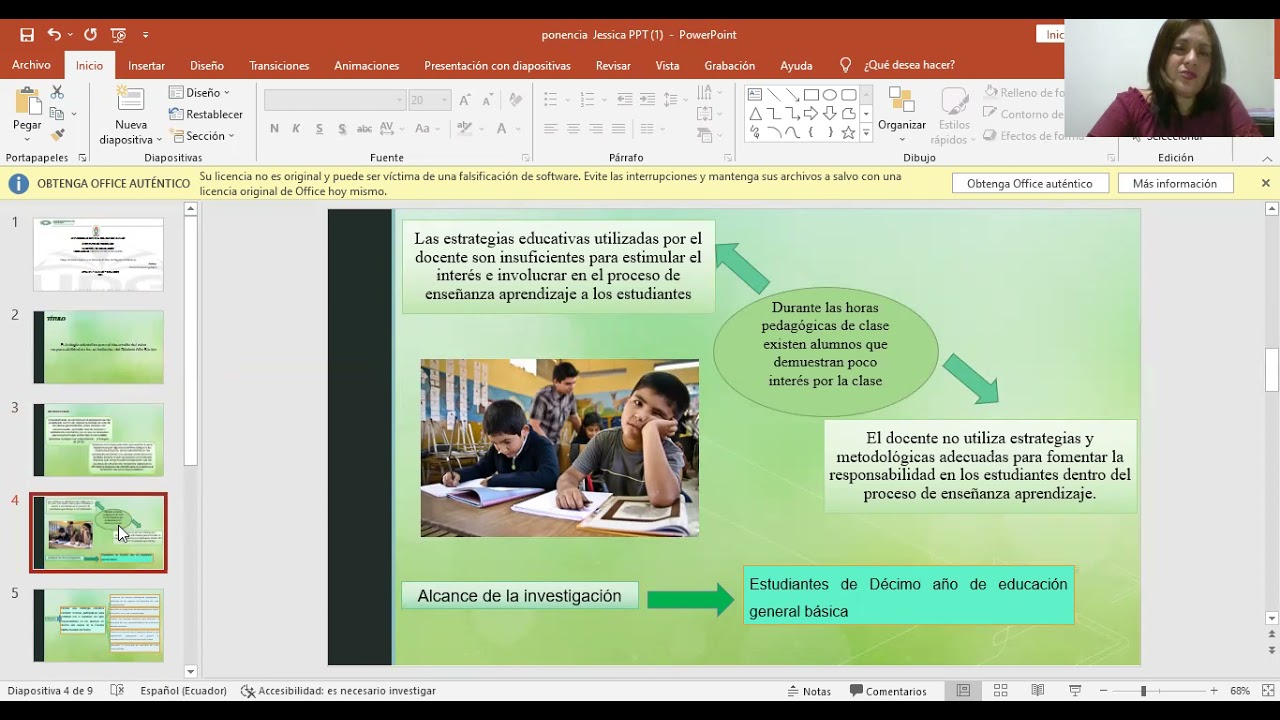Screen dimensions: 1280x720
Task: Switch to the Insertar tab
Action: (146, 65)
